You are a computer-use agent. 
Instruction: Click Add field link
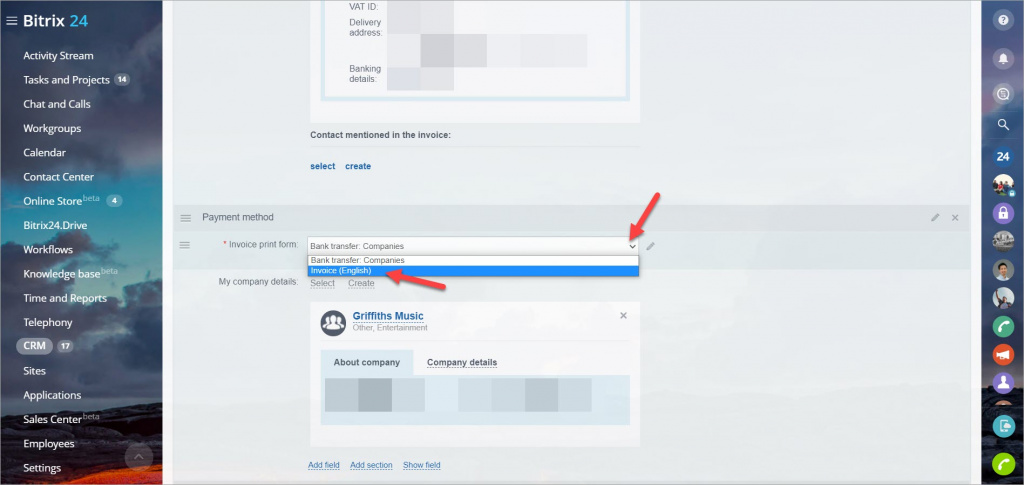324,465
